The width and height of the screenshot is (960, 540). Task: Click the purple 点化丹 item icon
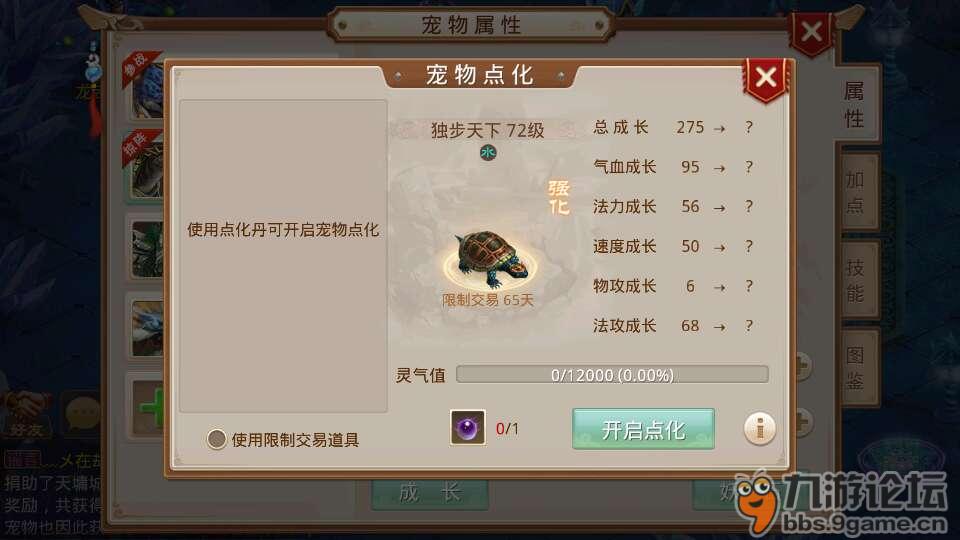[468, 427]
